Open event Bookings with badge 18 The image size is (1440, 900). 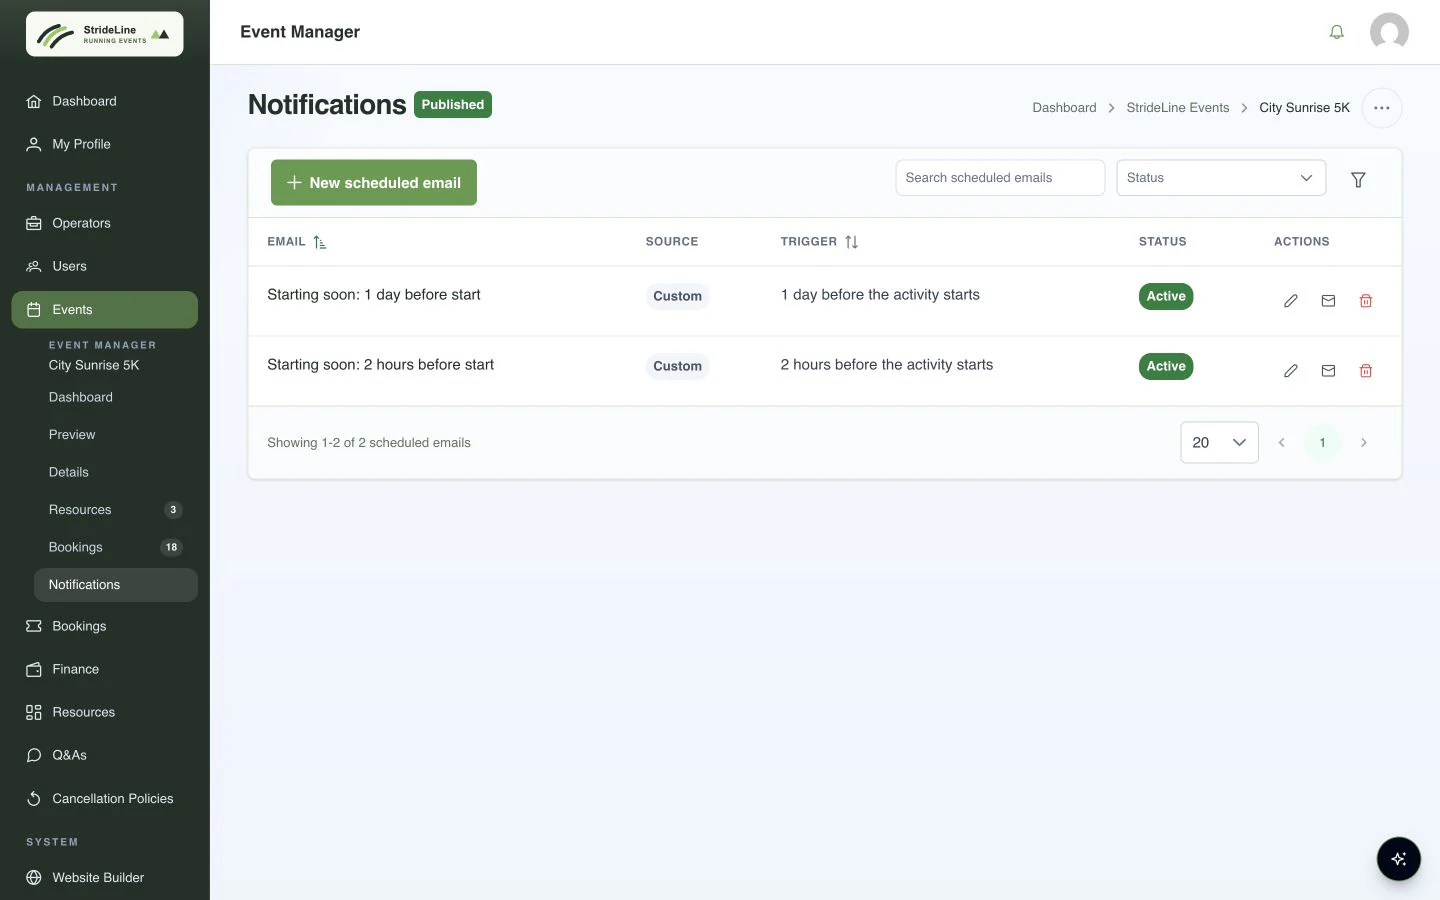pyautogui.click(x=115, y=547)
